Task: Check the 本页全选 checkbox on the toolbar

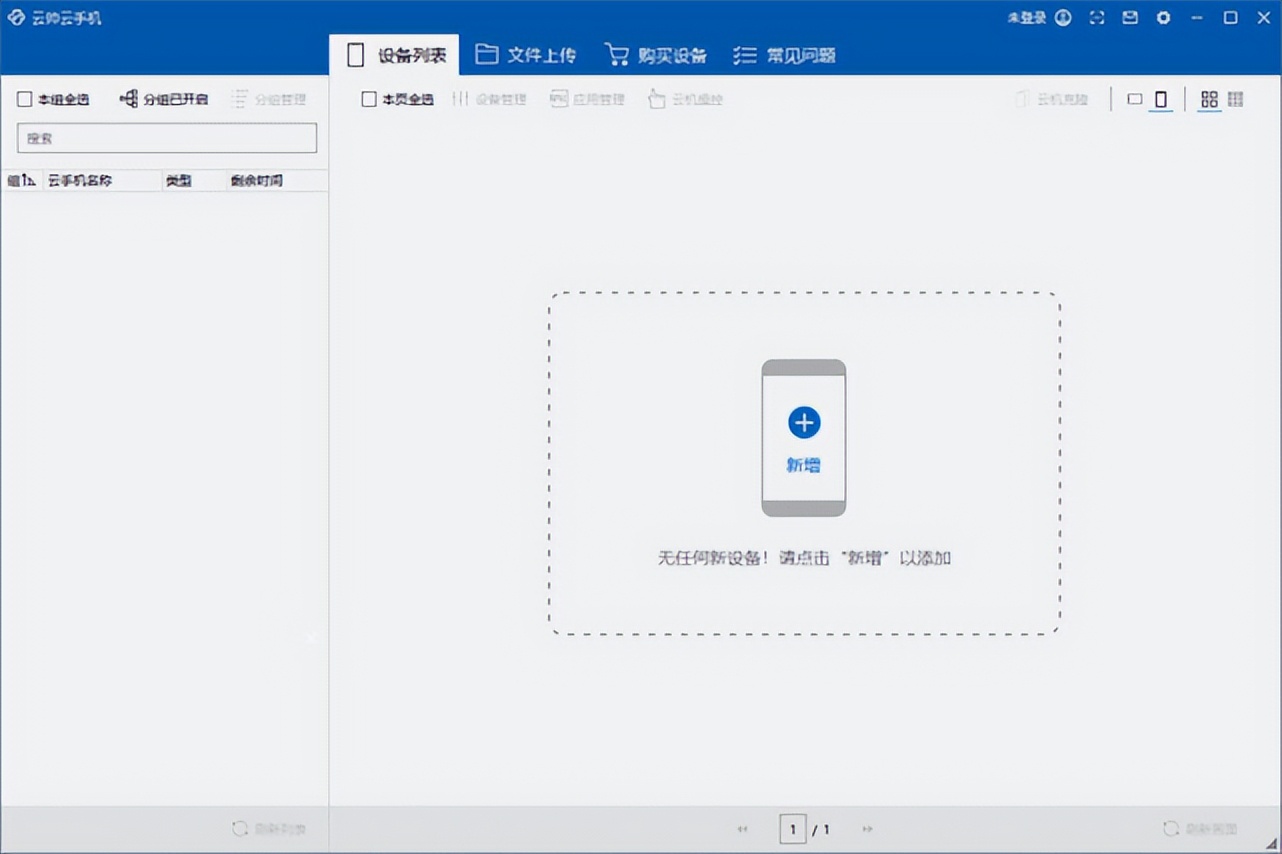Action: (369, 99)
